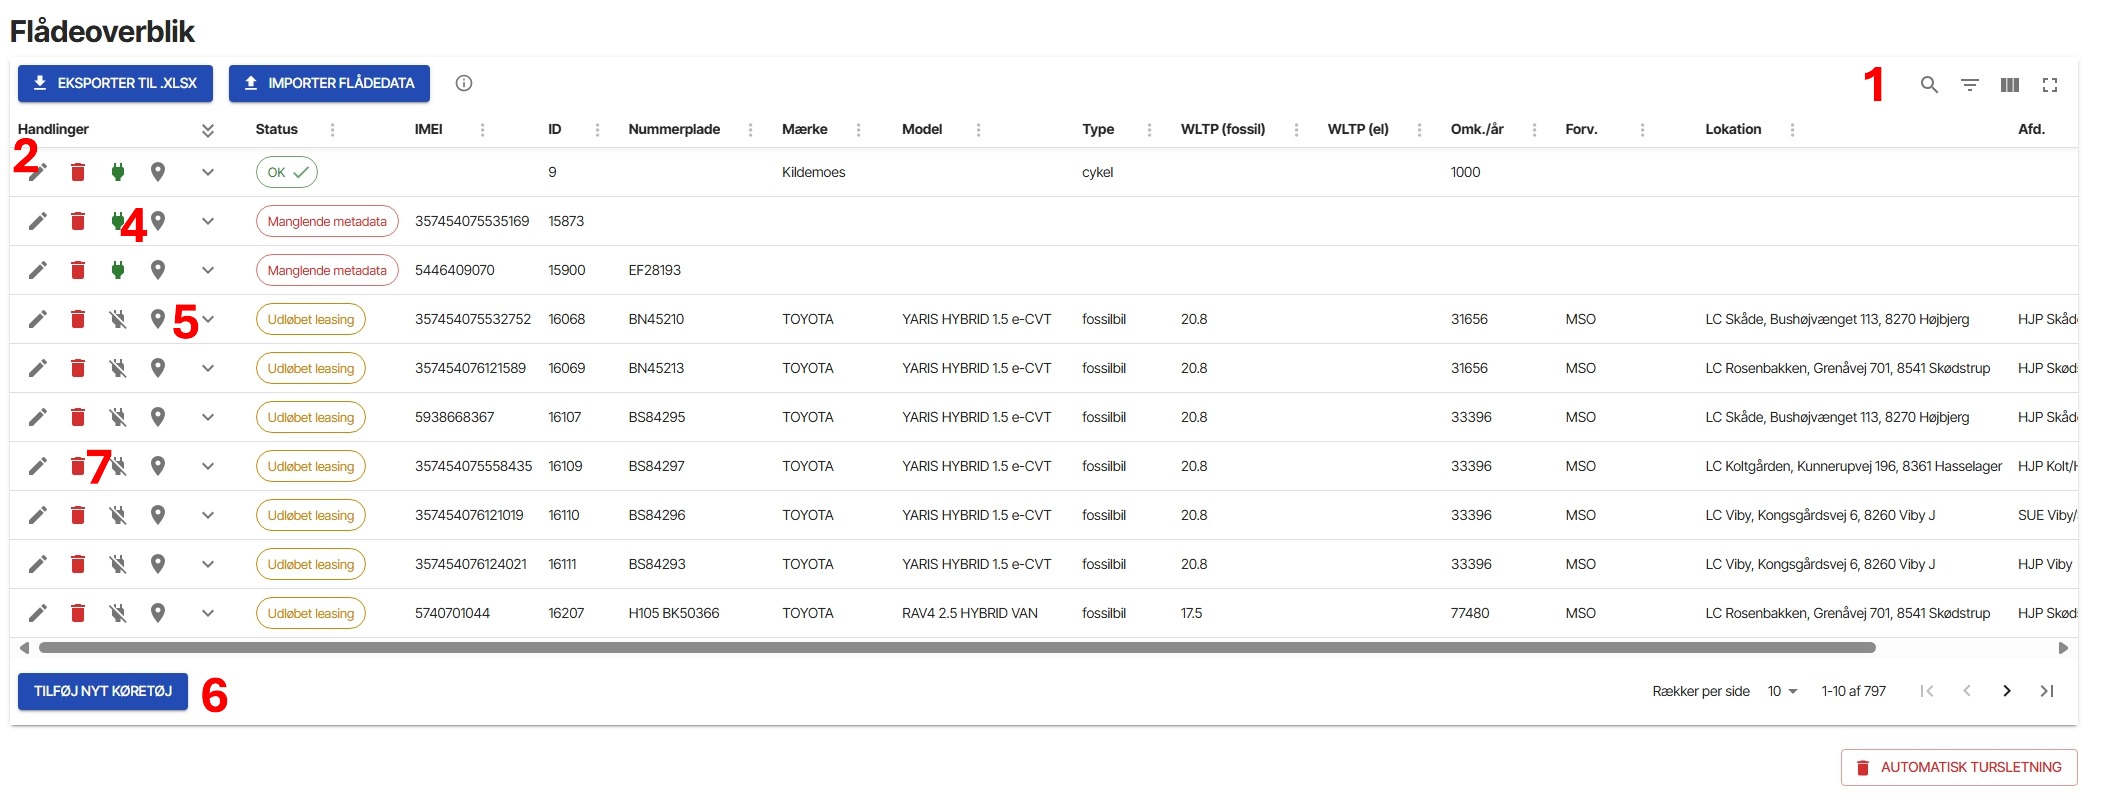Open Nummerplade column options menu
The height and width of the screenshot is (799, 2102).
pyautogui.click(x=750, y=130)
